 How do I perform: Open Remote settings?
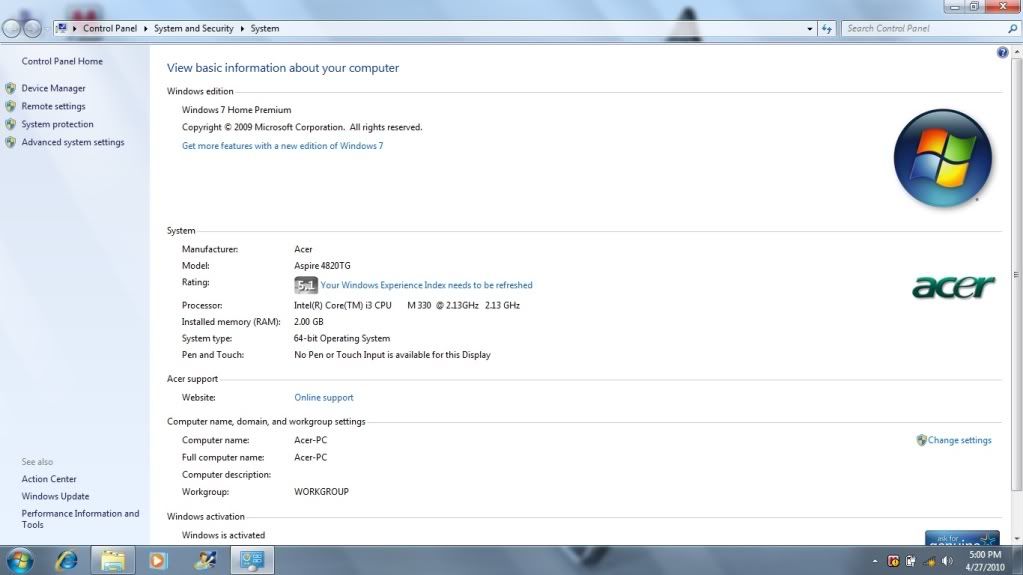point(53,106)
